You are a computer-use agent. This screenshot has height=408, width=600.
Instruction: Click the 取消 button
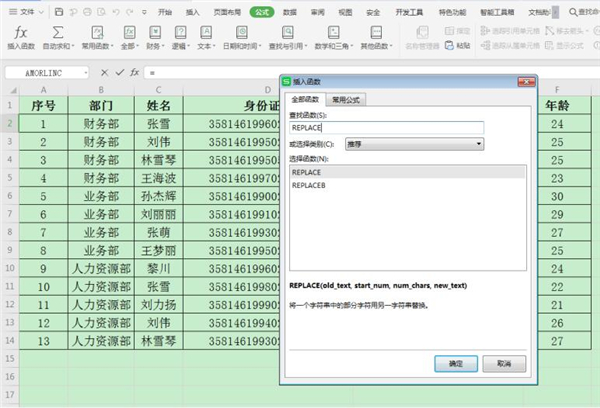click(504, 363)
